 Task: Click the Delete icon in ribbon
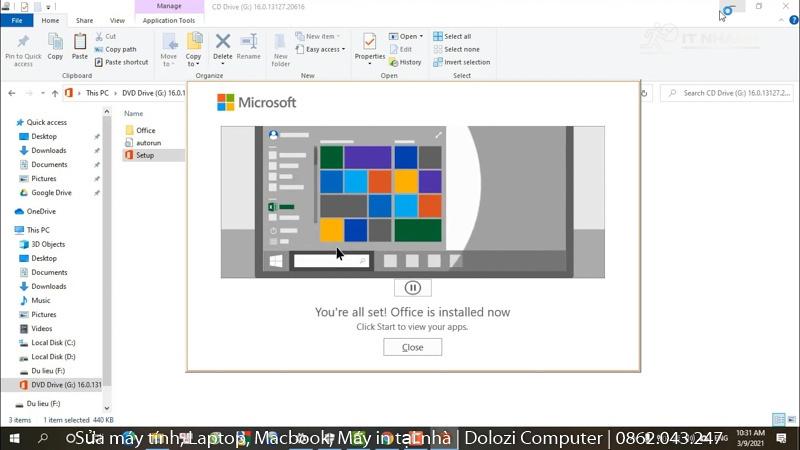pos(223,42)
